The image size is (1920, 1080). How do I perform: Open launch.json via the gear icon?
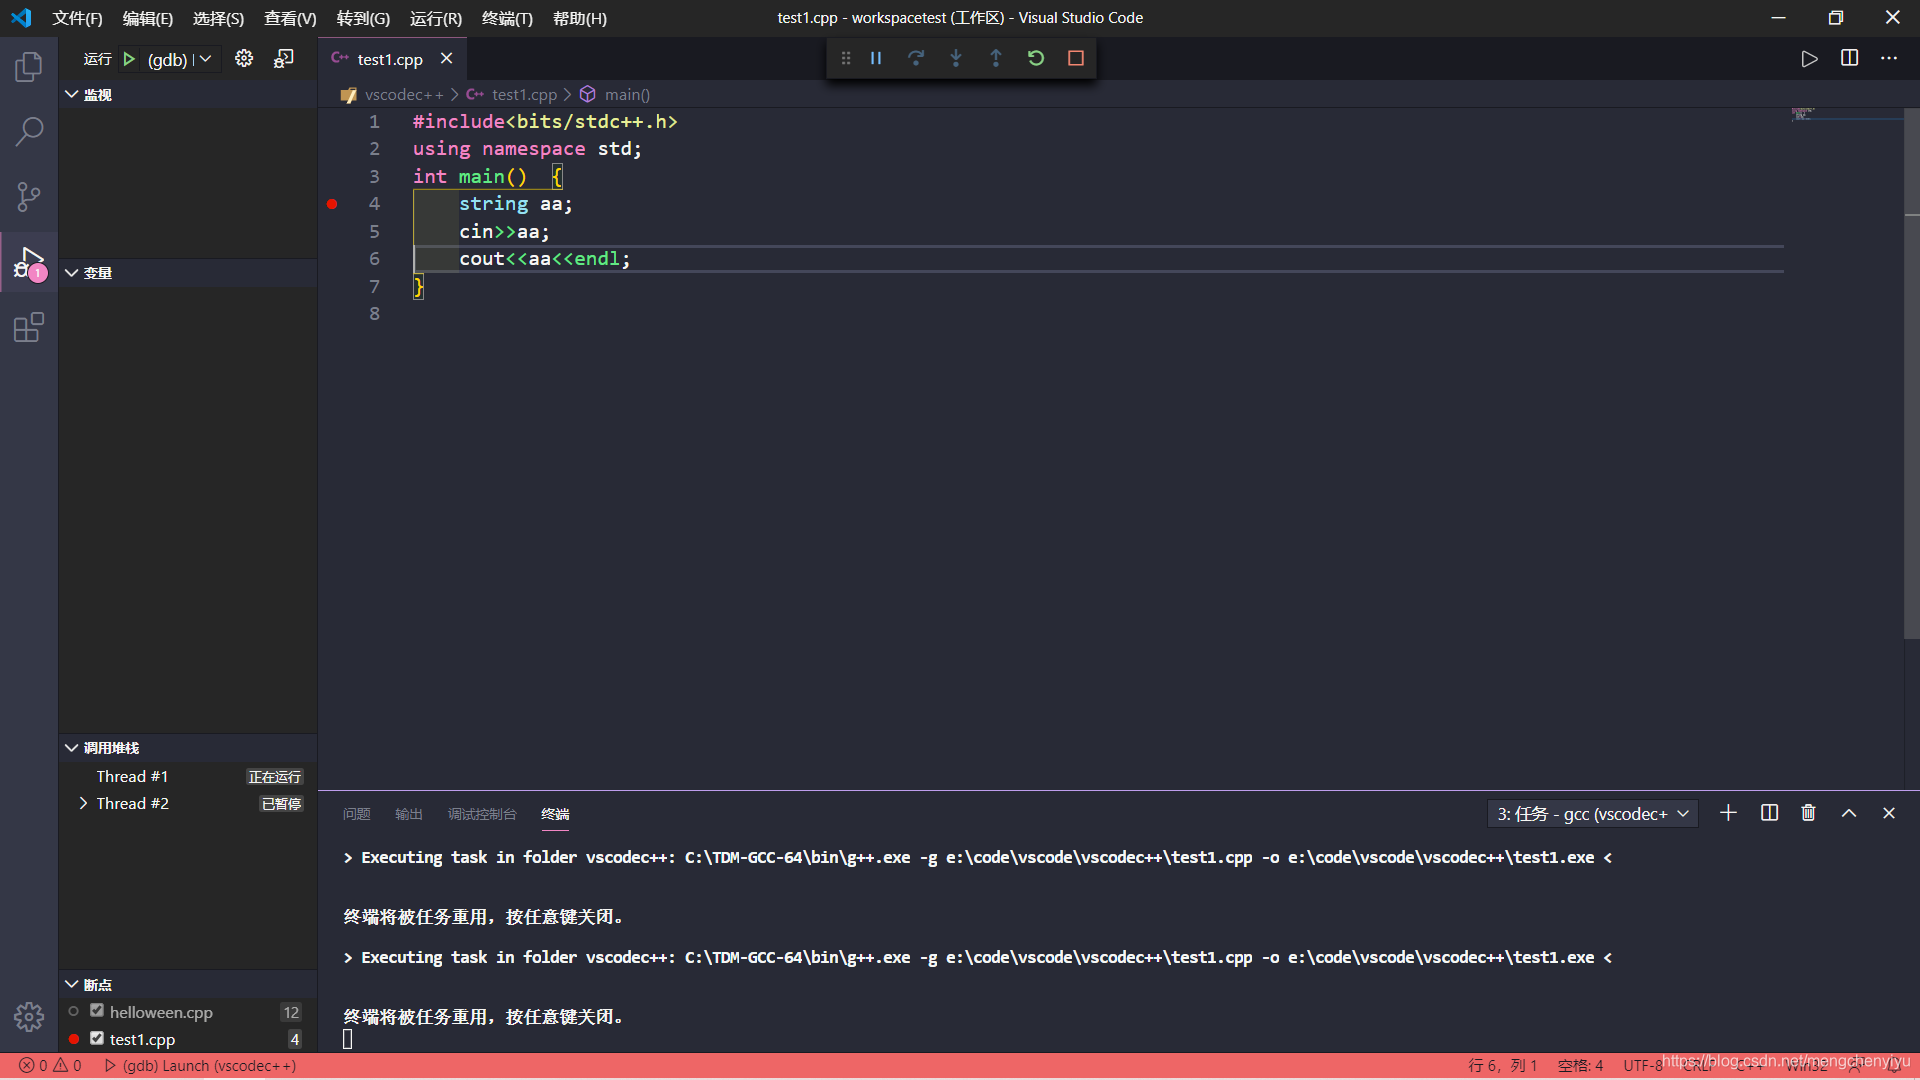pos(244,58)
